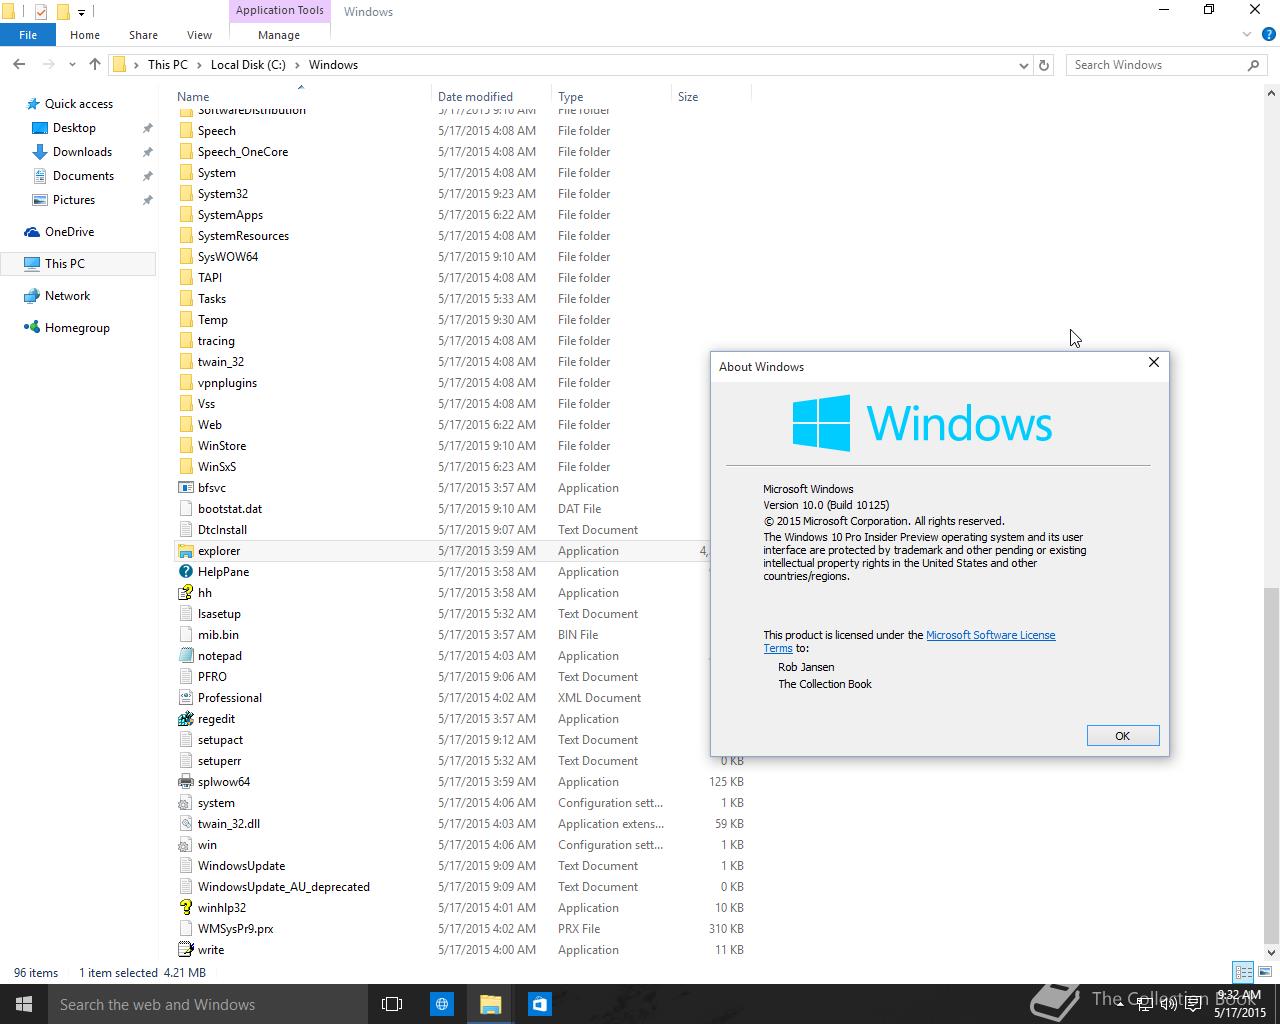This screenshot has width=1280, height=1024.
Task: Click Local Disk (C:) in address bar
Action: tap(248, 65)
